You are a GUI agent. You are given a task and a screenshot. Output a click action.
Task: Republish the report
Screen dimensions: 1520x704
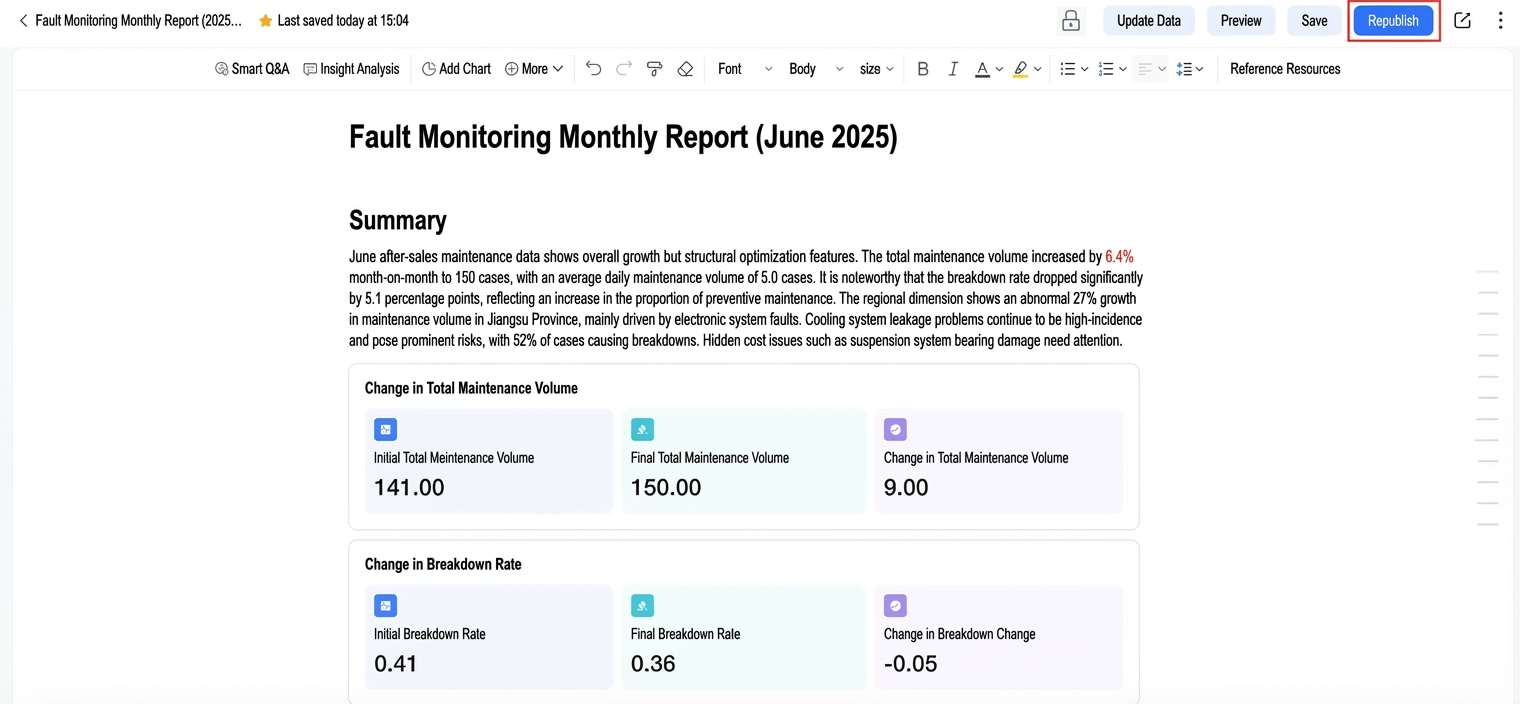pos(1393,20)
